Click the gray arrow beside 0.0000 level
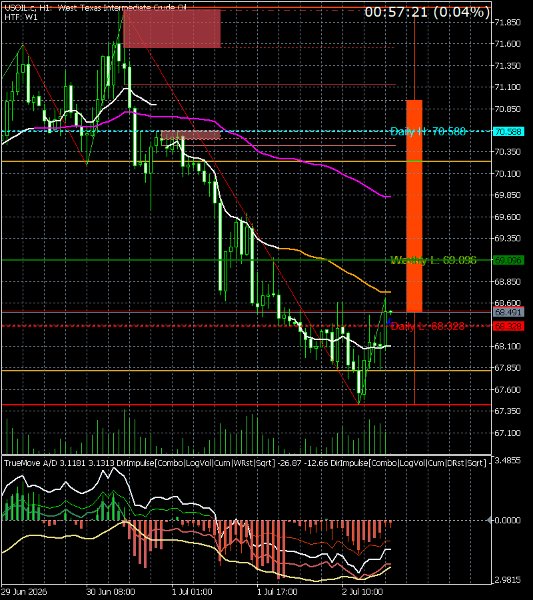Screen dimensions: 533x600 (489, 520)
